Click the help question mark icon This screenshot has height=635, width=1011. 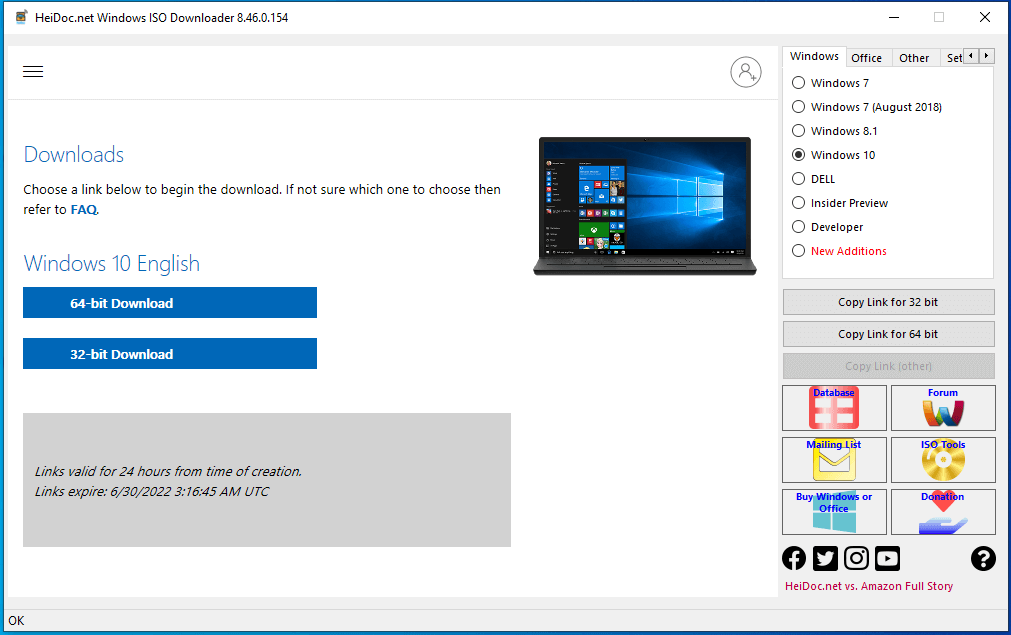pyautogui.click(x=983, y=558)
